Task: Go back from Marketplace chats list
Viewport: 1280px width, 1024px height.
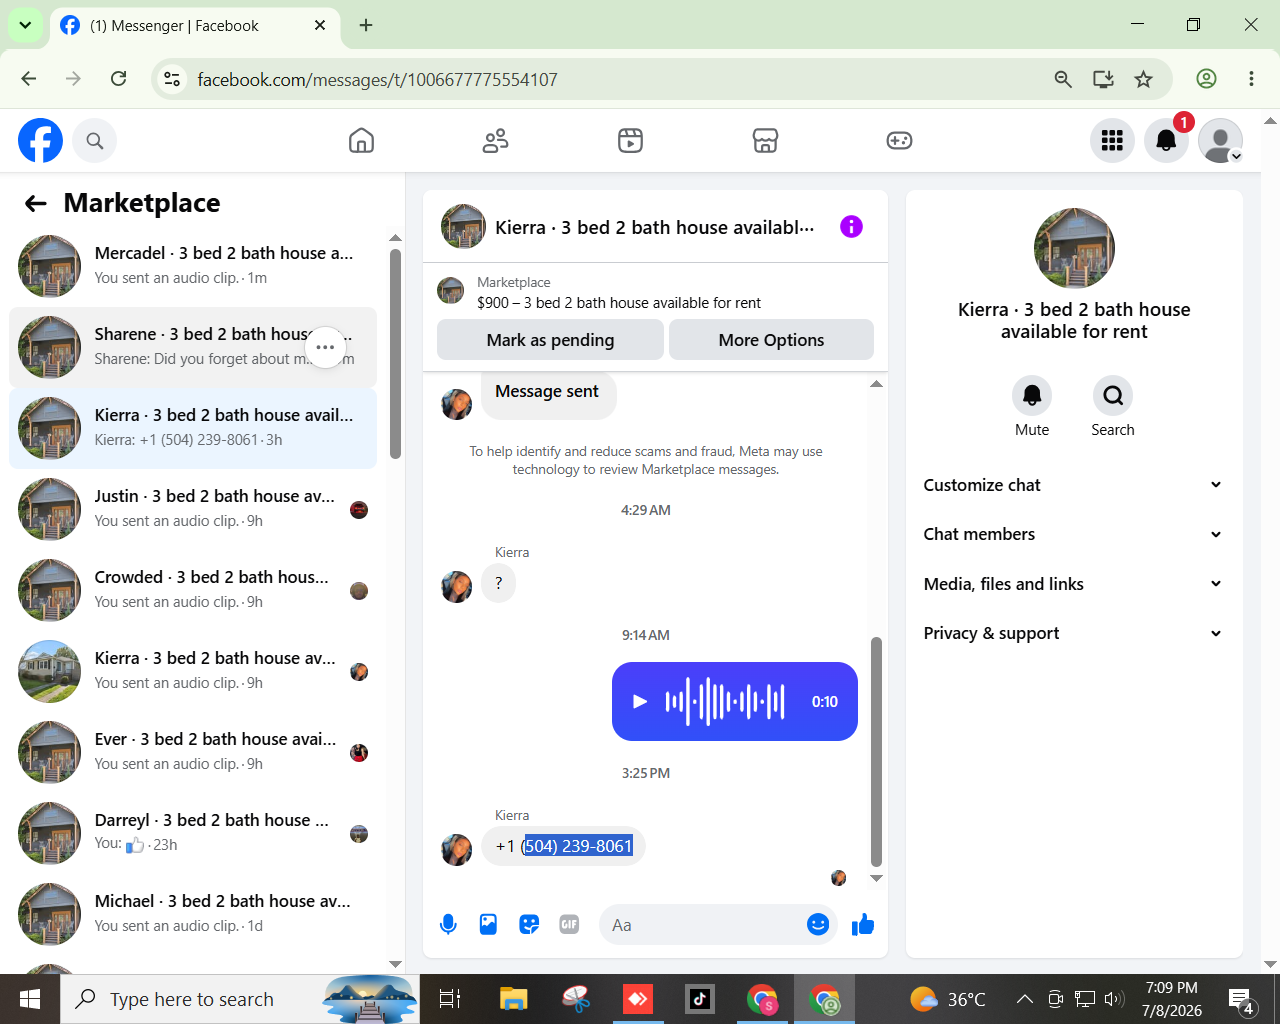Action: click(36, 204)
